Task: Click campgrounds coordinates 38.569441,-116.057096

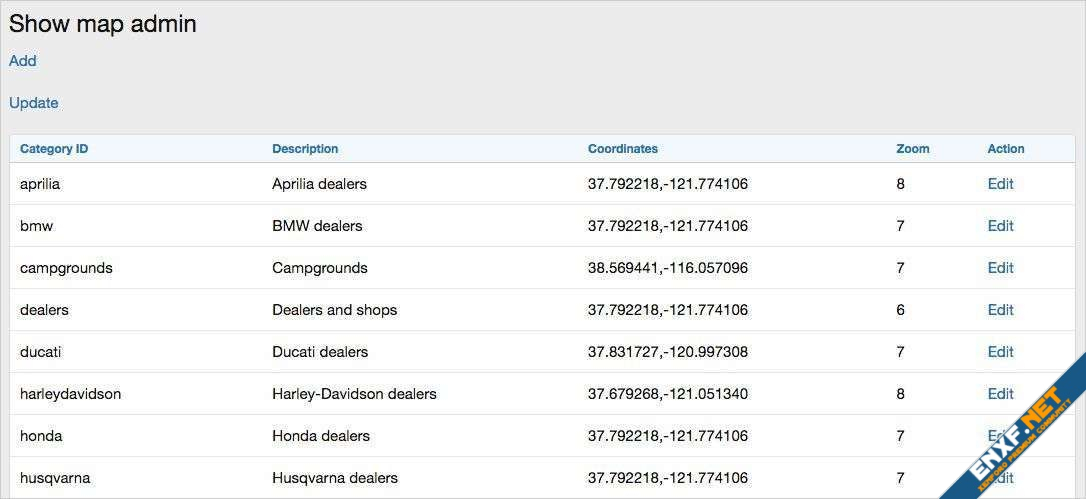Action: tap(668, 268)
